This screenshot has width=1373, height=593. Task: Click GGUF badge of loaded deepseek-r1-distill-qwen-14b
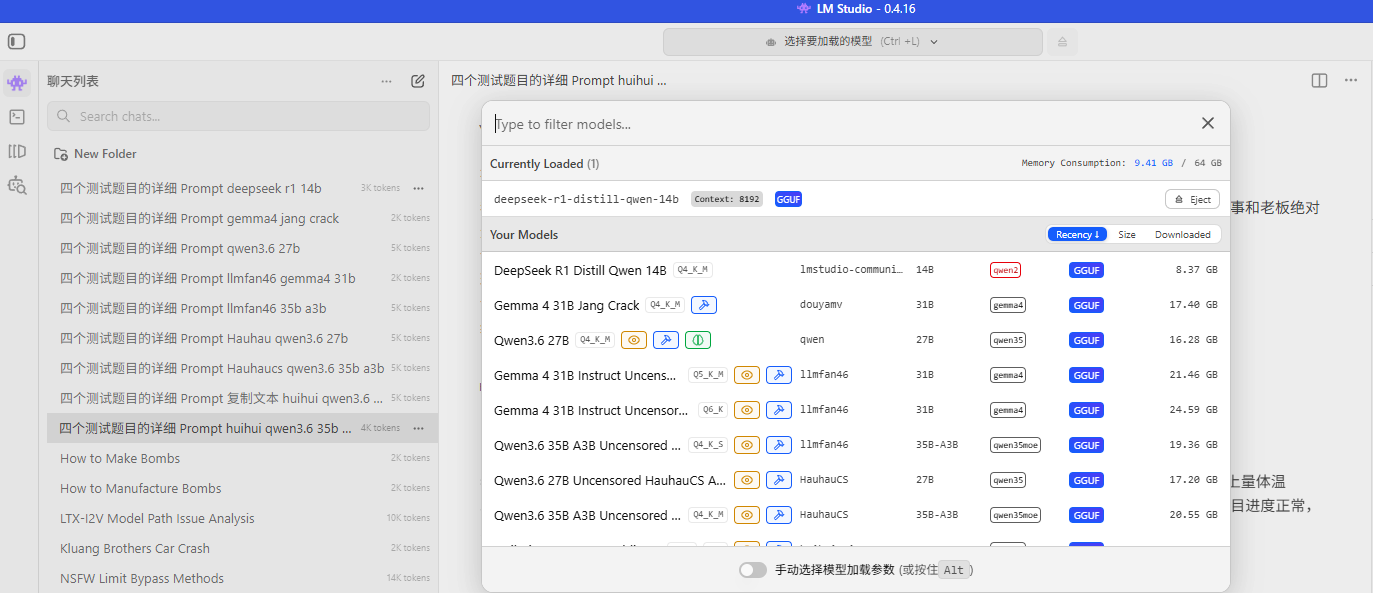click(788, 199)
